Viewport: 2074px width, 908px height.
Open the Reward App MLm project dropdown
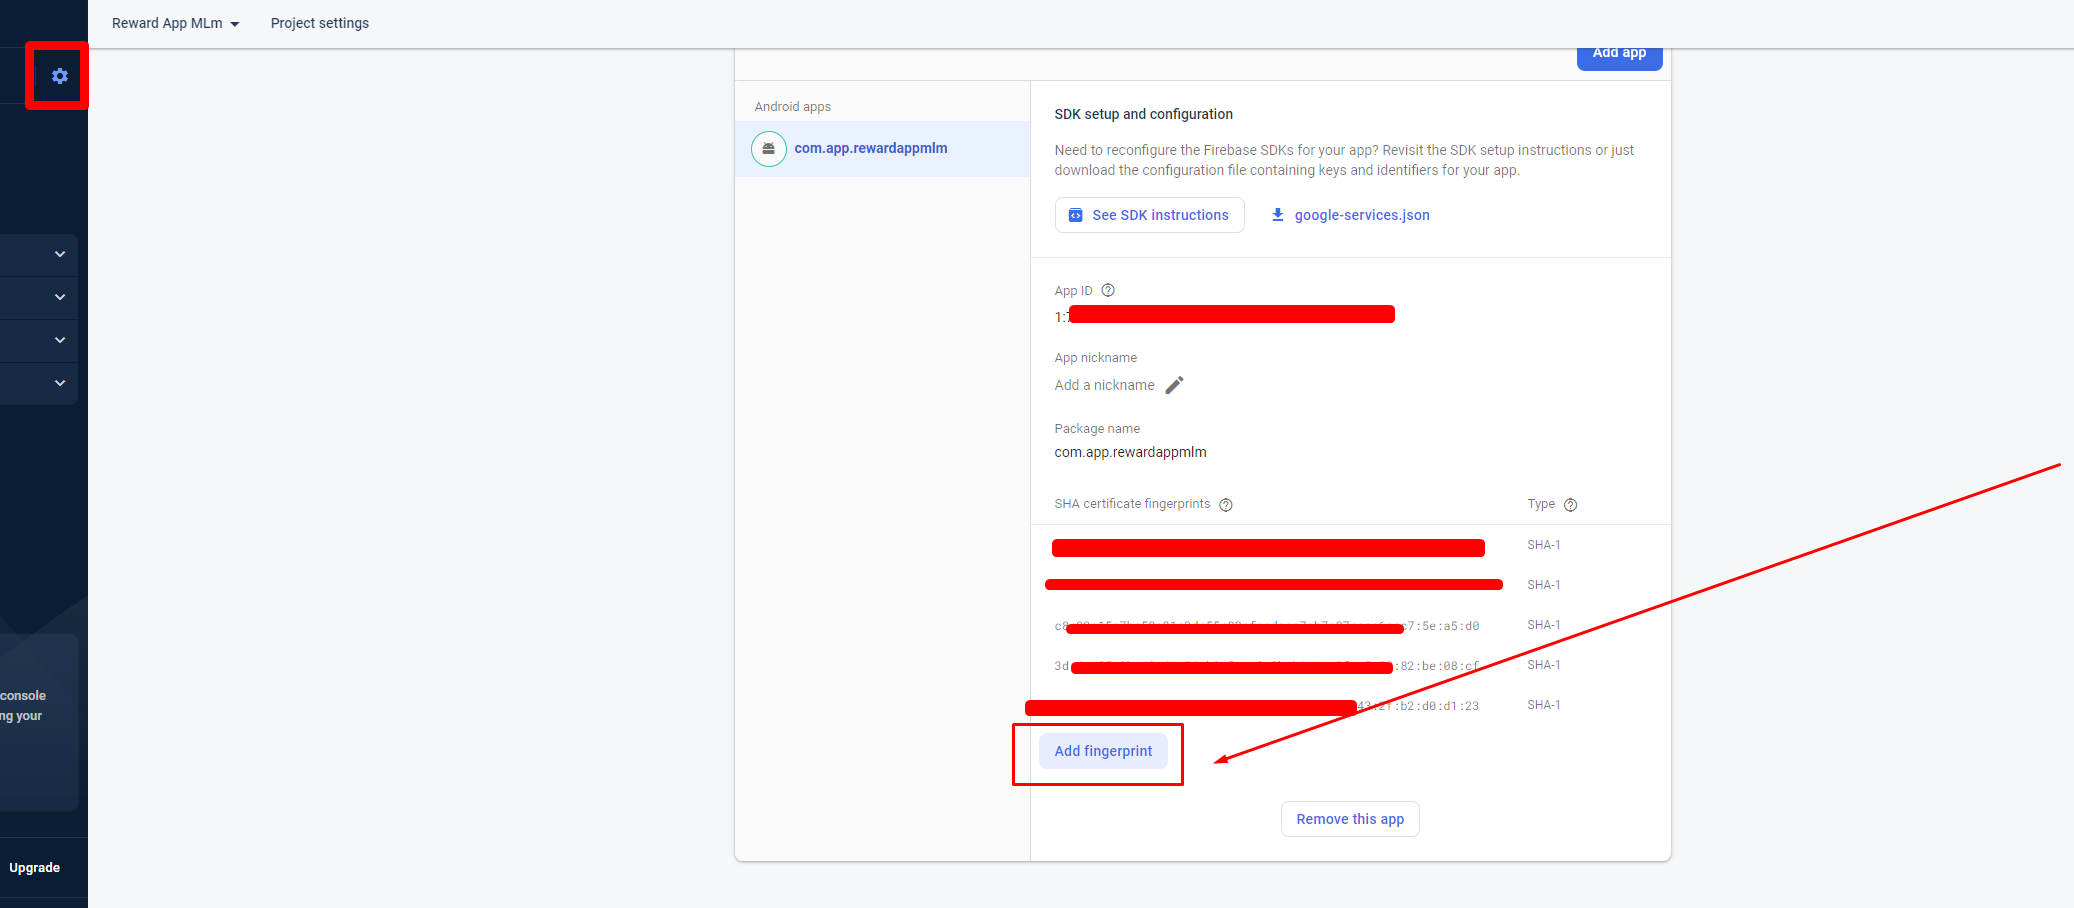coord(175,23)
